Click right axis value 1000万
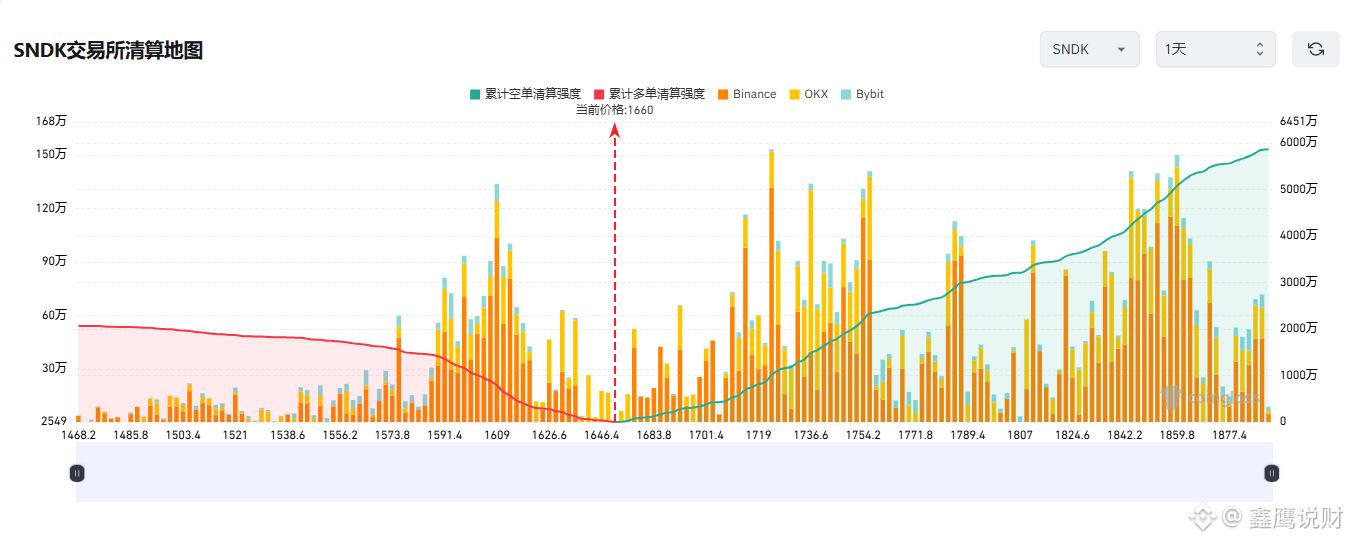Viewport: 1351px width, 543px height. point(1299,375)
